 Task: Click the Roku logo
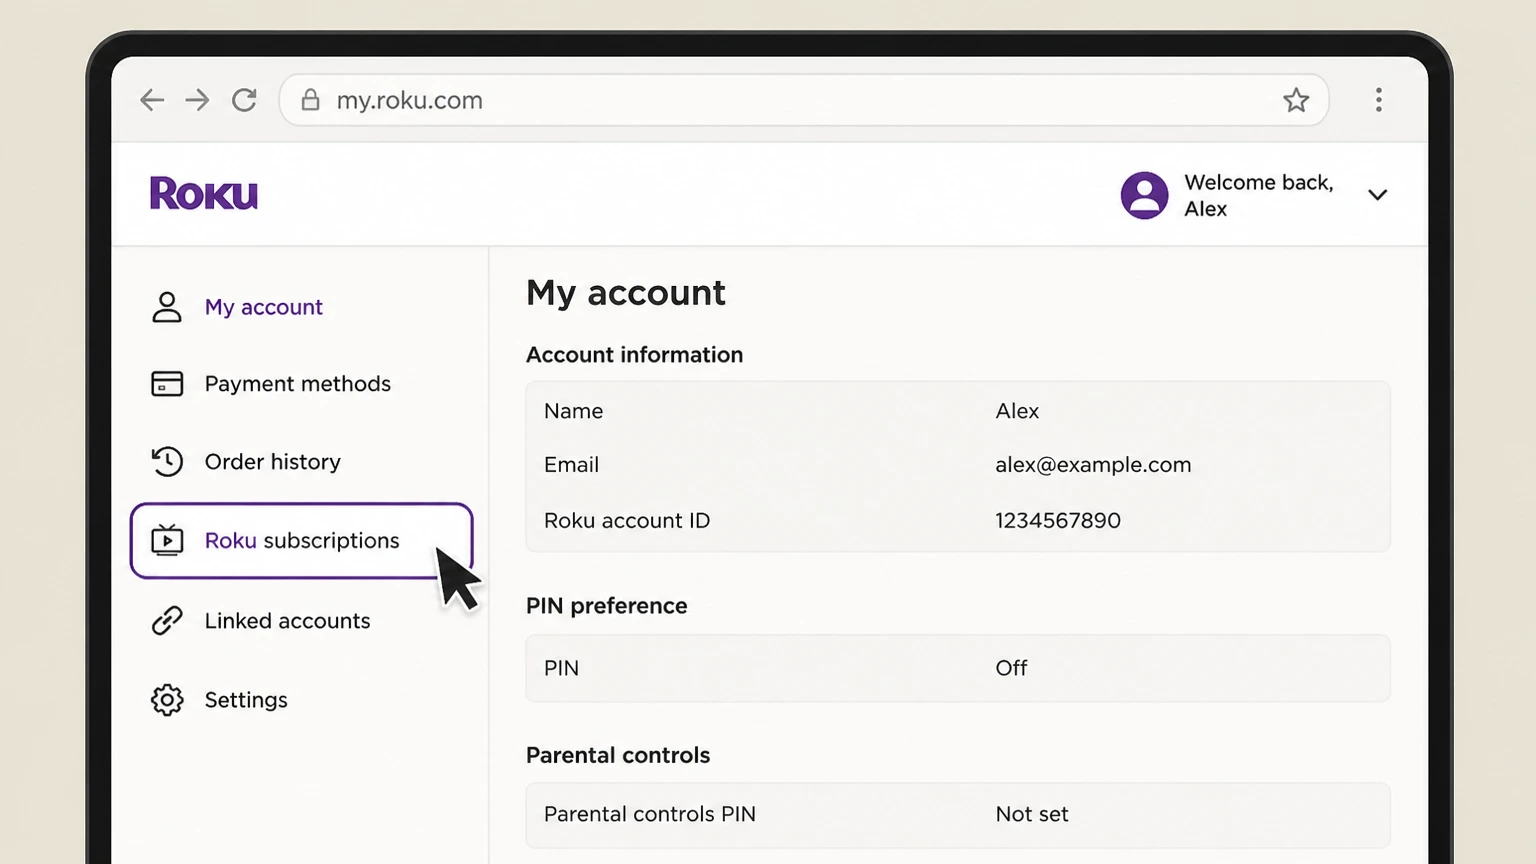(204, 194)
